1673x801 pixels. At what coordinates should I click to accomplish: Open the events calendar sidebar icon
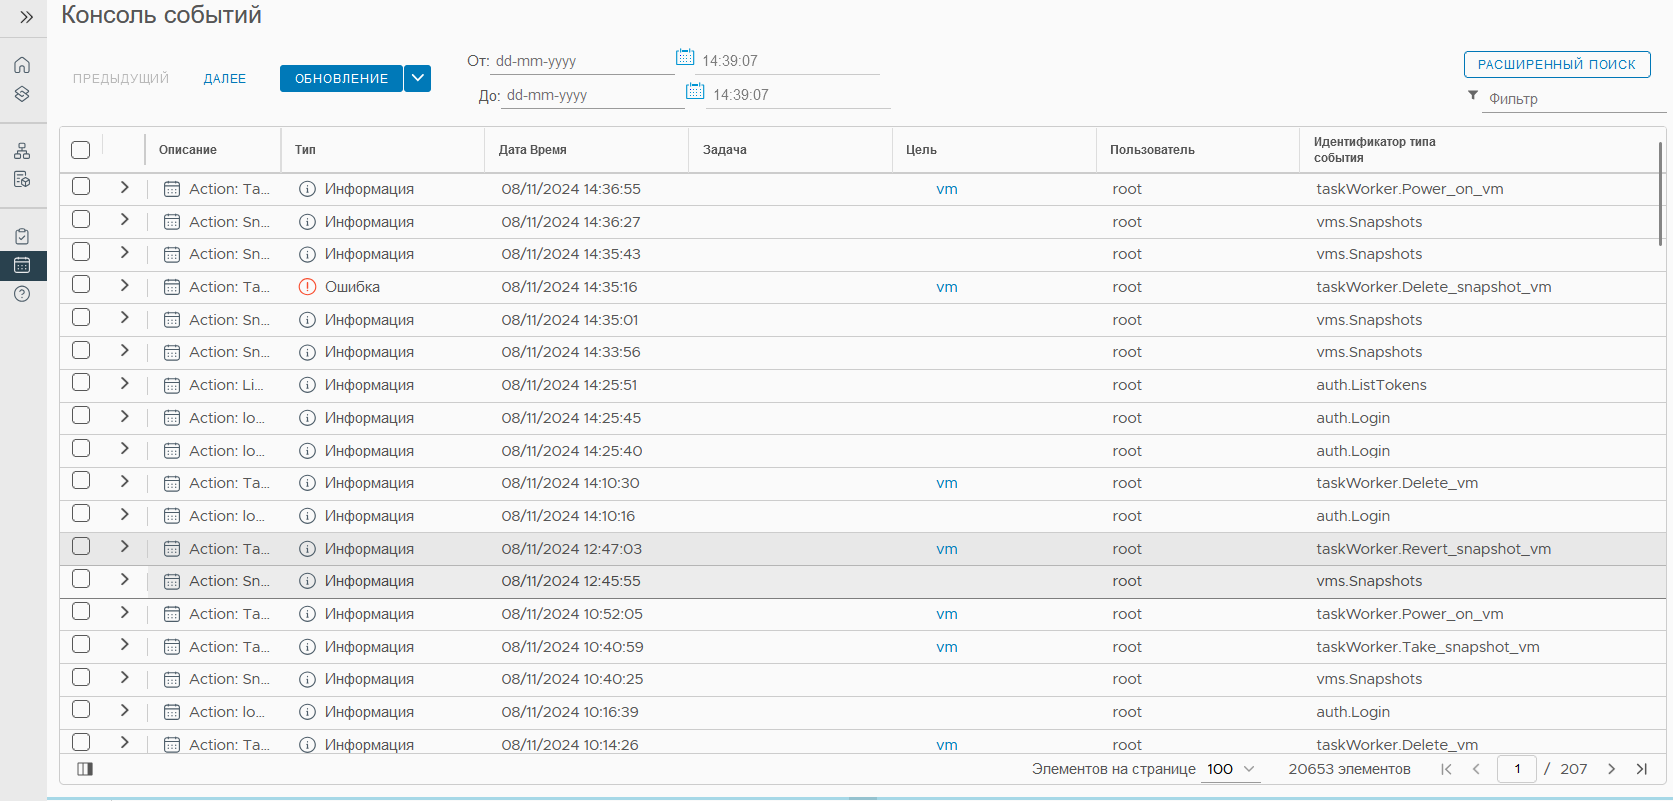pyautogui.click(x=22, y=265)
